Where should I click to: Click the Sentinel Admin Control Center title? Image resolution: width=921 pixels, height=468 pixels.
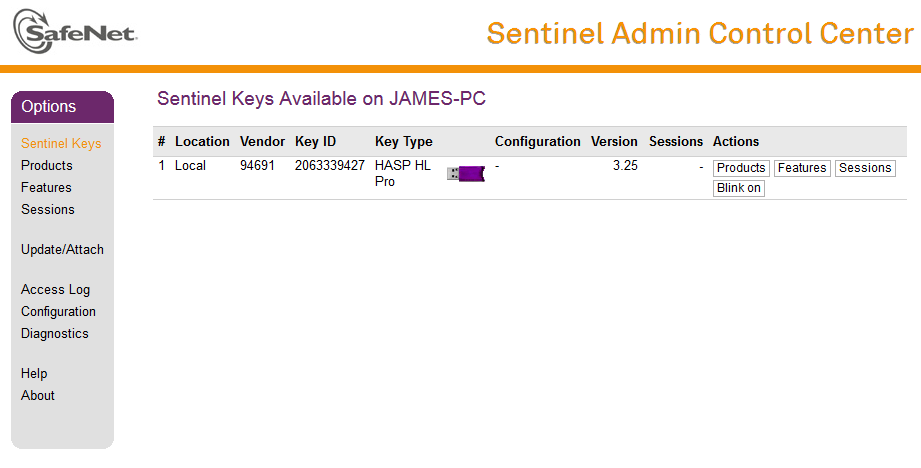tap(699, 33)
